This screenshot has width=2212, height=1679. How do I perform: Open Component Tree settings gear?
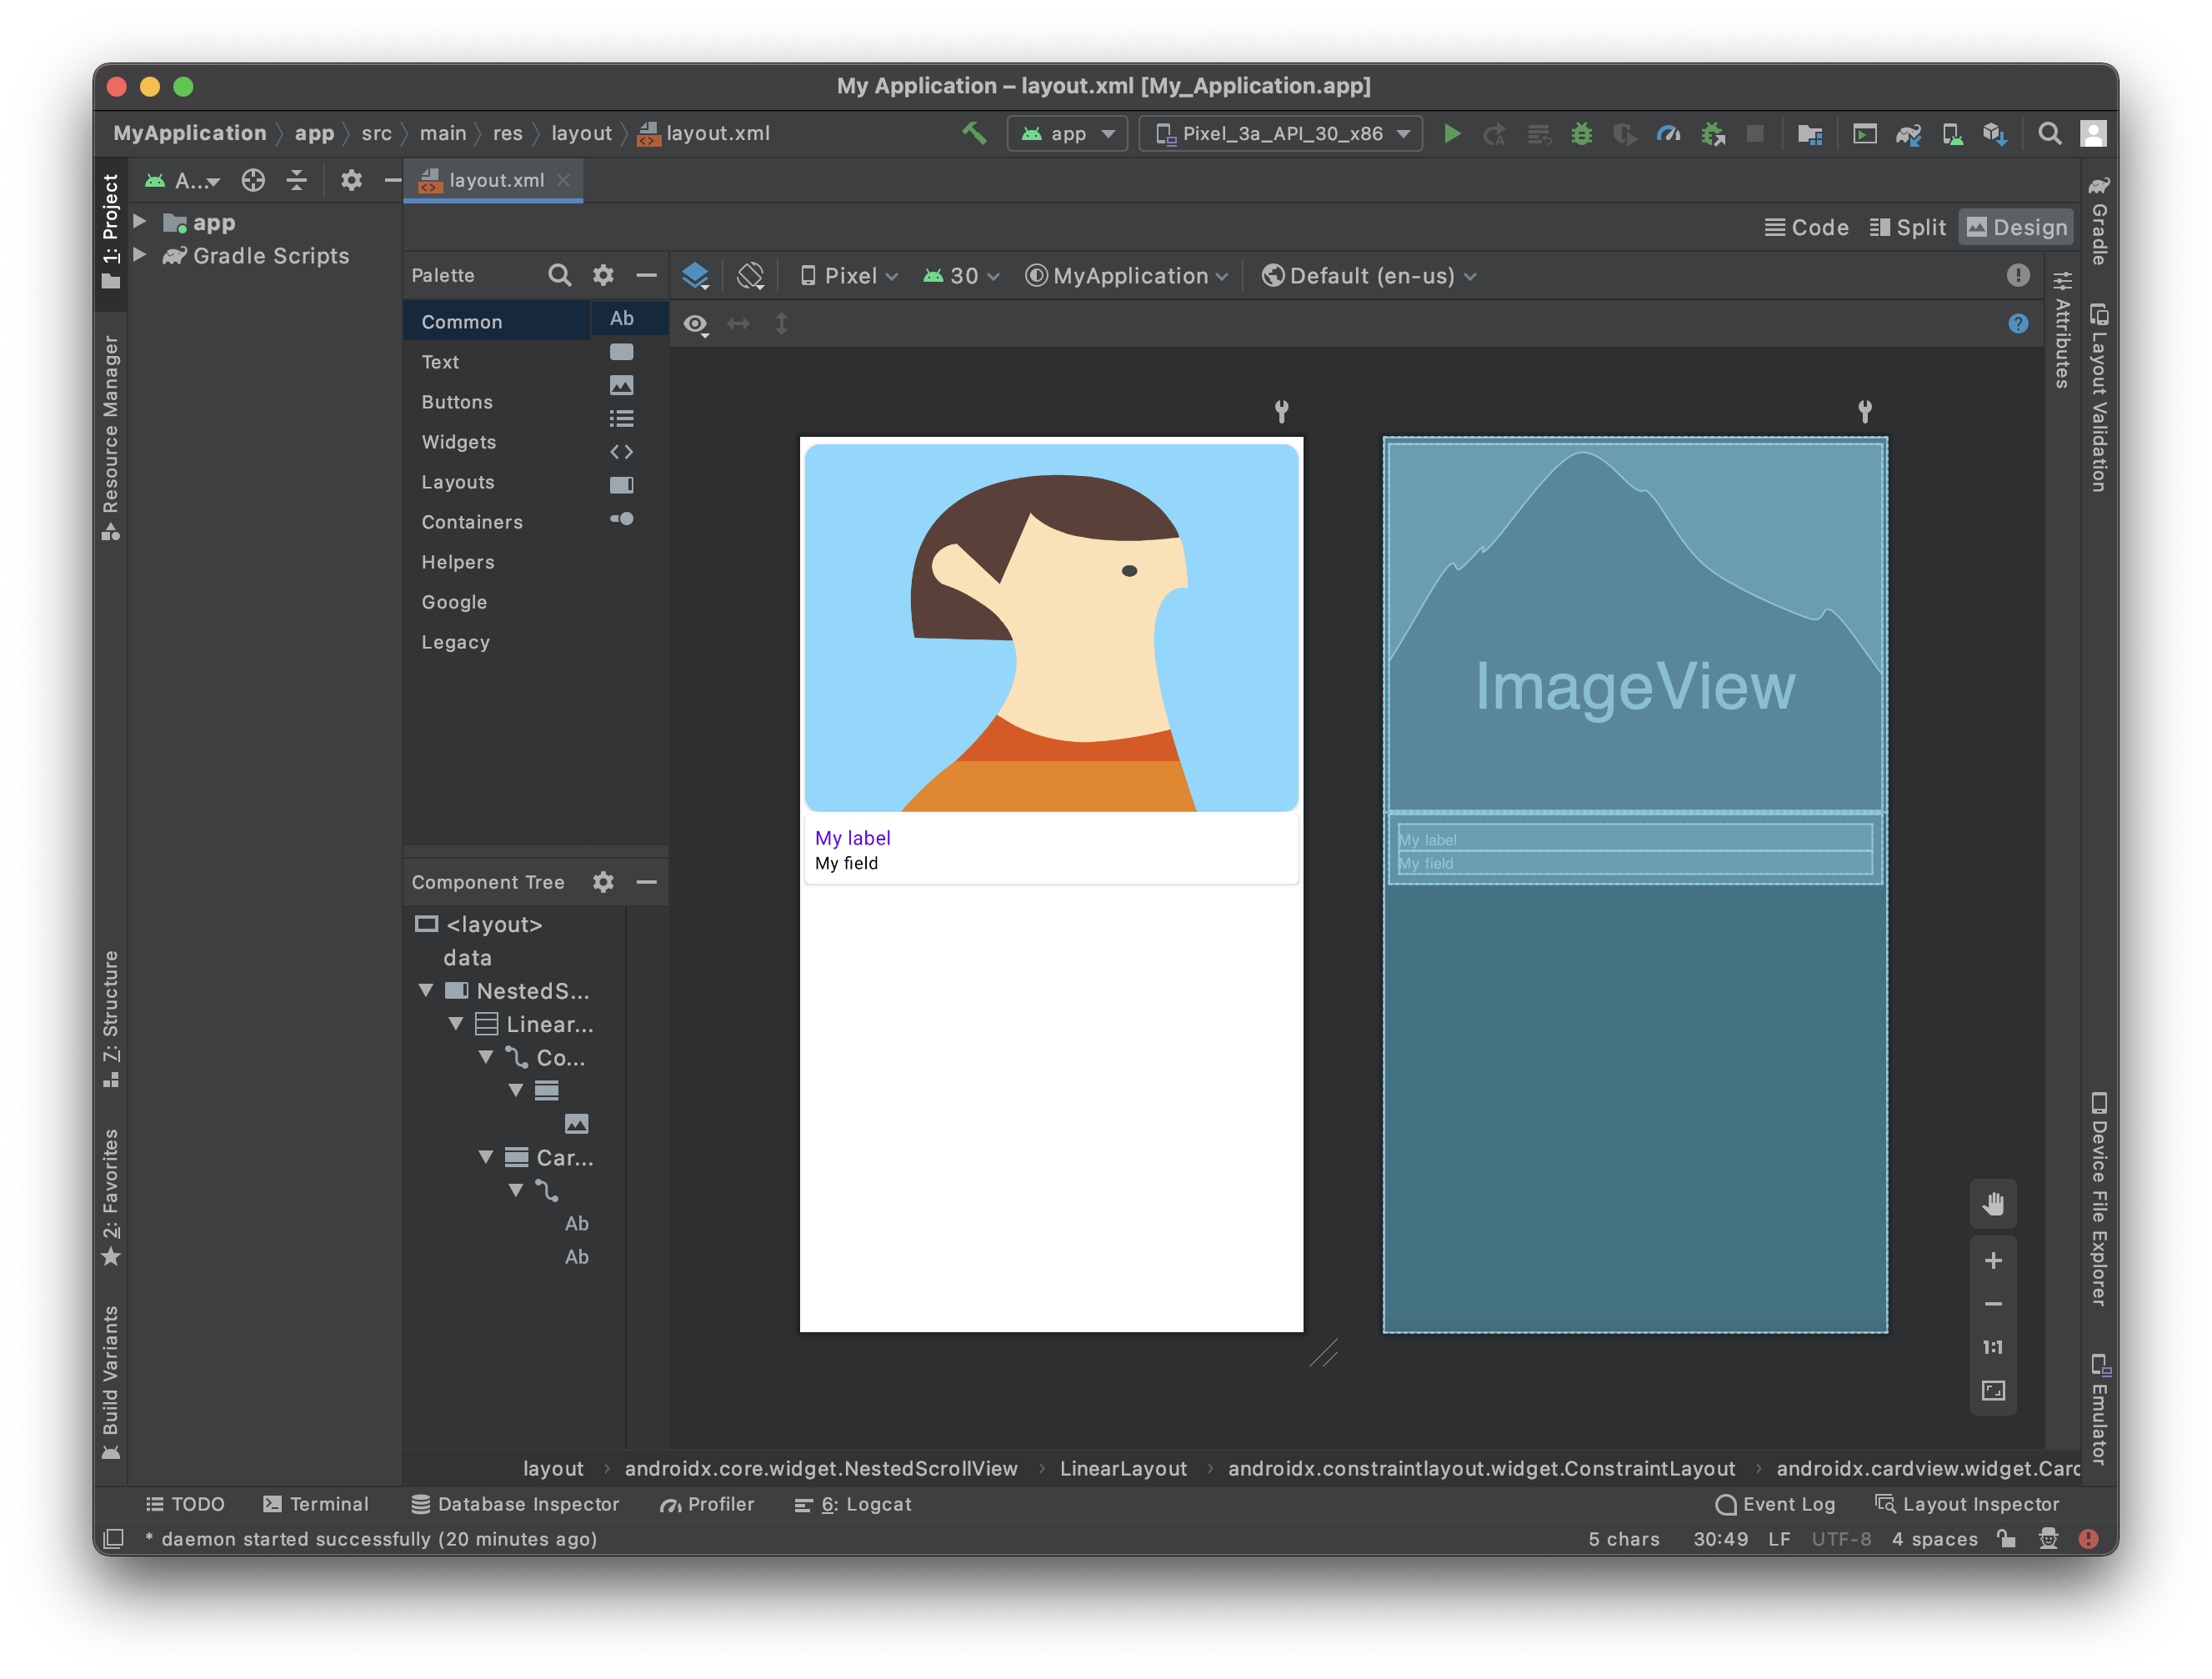(603, 881)
